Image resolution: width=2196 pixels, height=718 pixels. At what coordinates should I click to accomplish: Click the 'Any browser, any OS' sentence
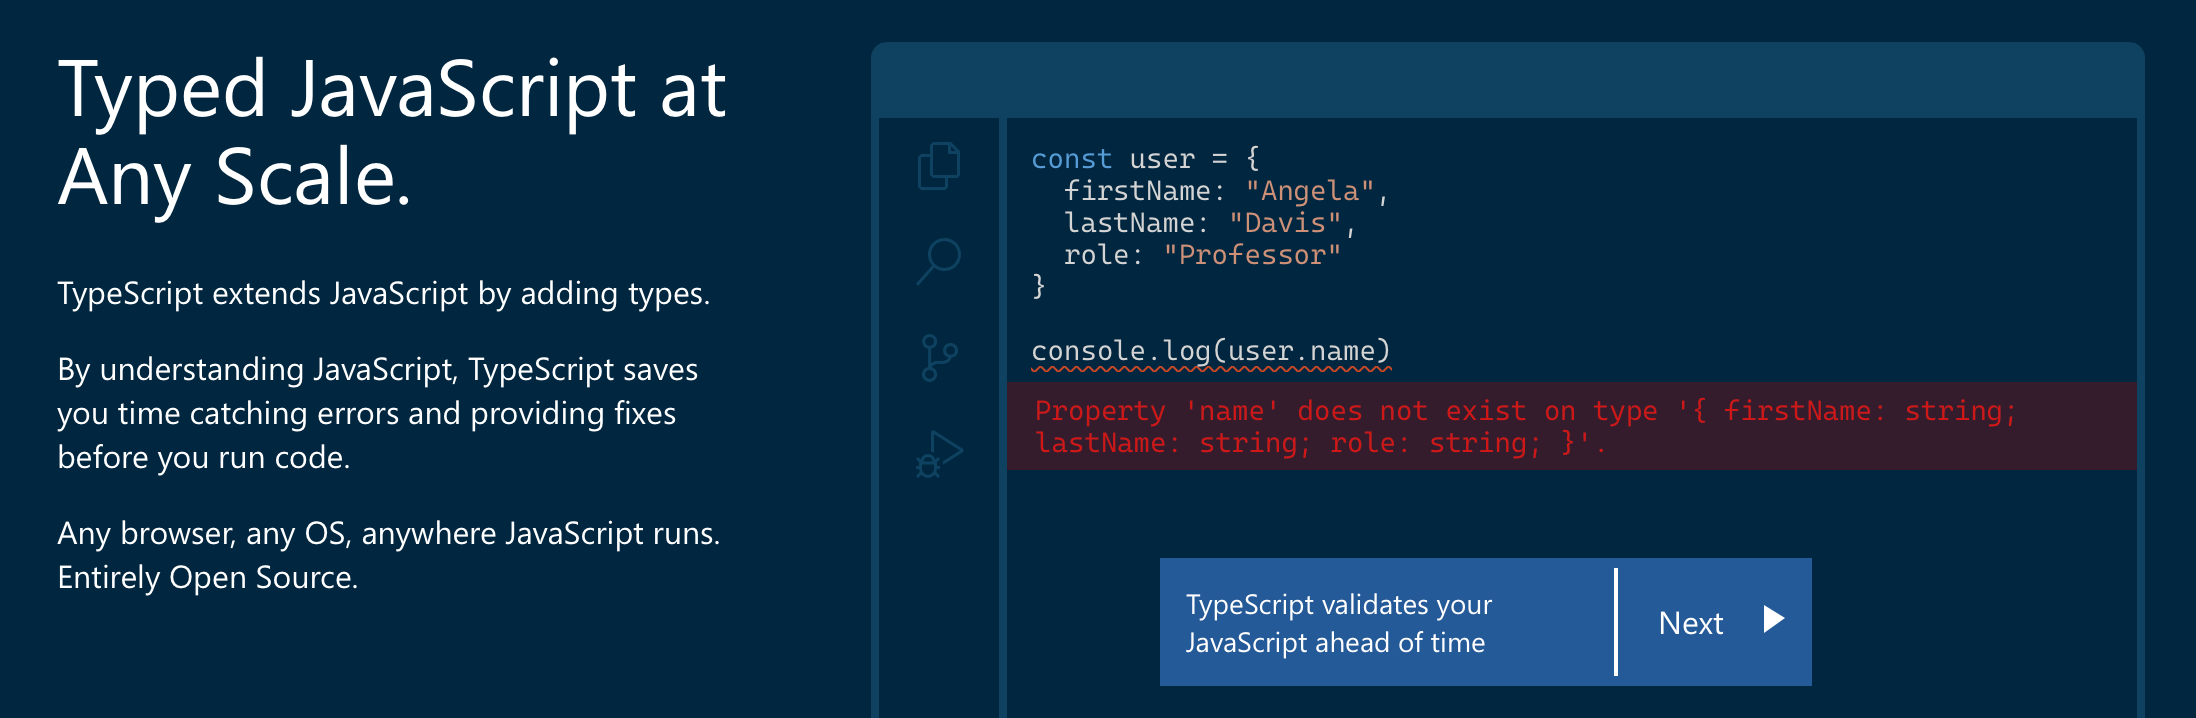coord(389,534)
